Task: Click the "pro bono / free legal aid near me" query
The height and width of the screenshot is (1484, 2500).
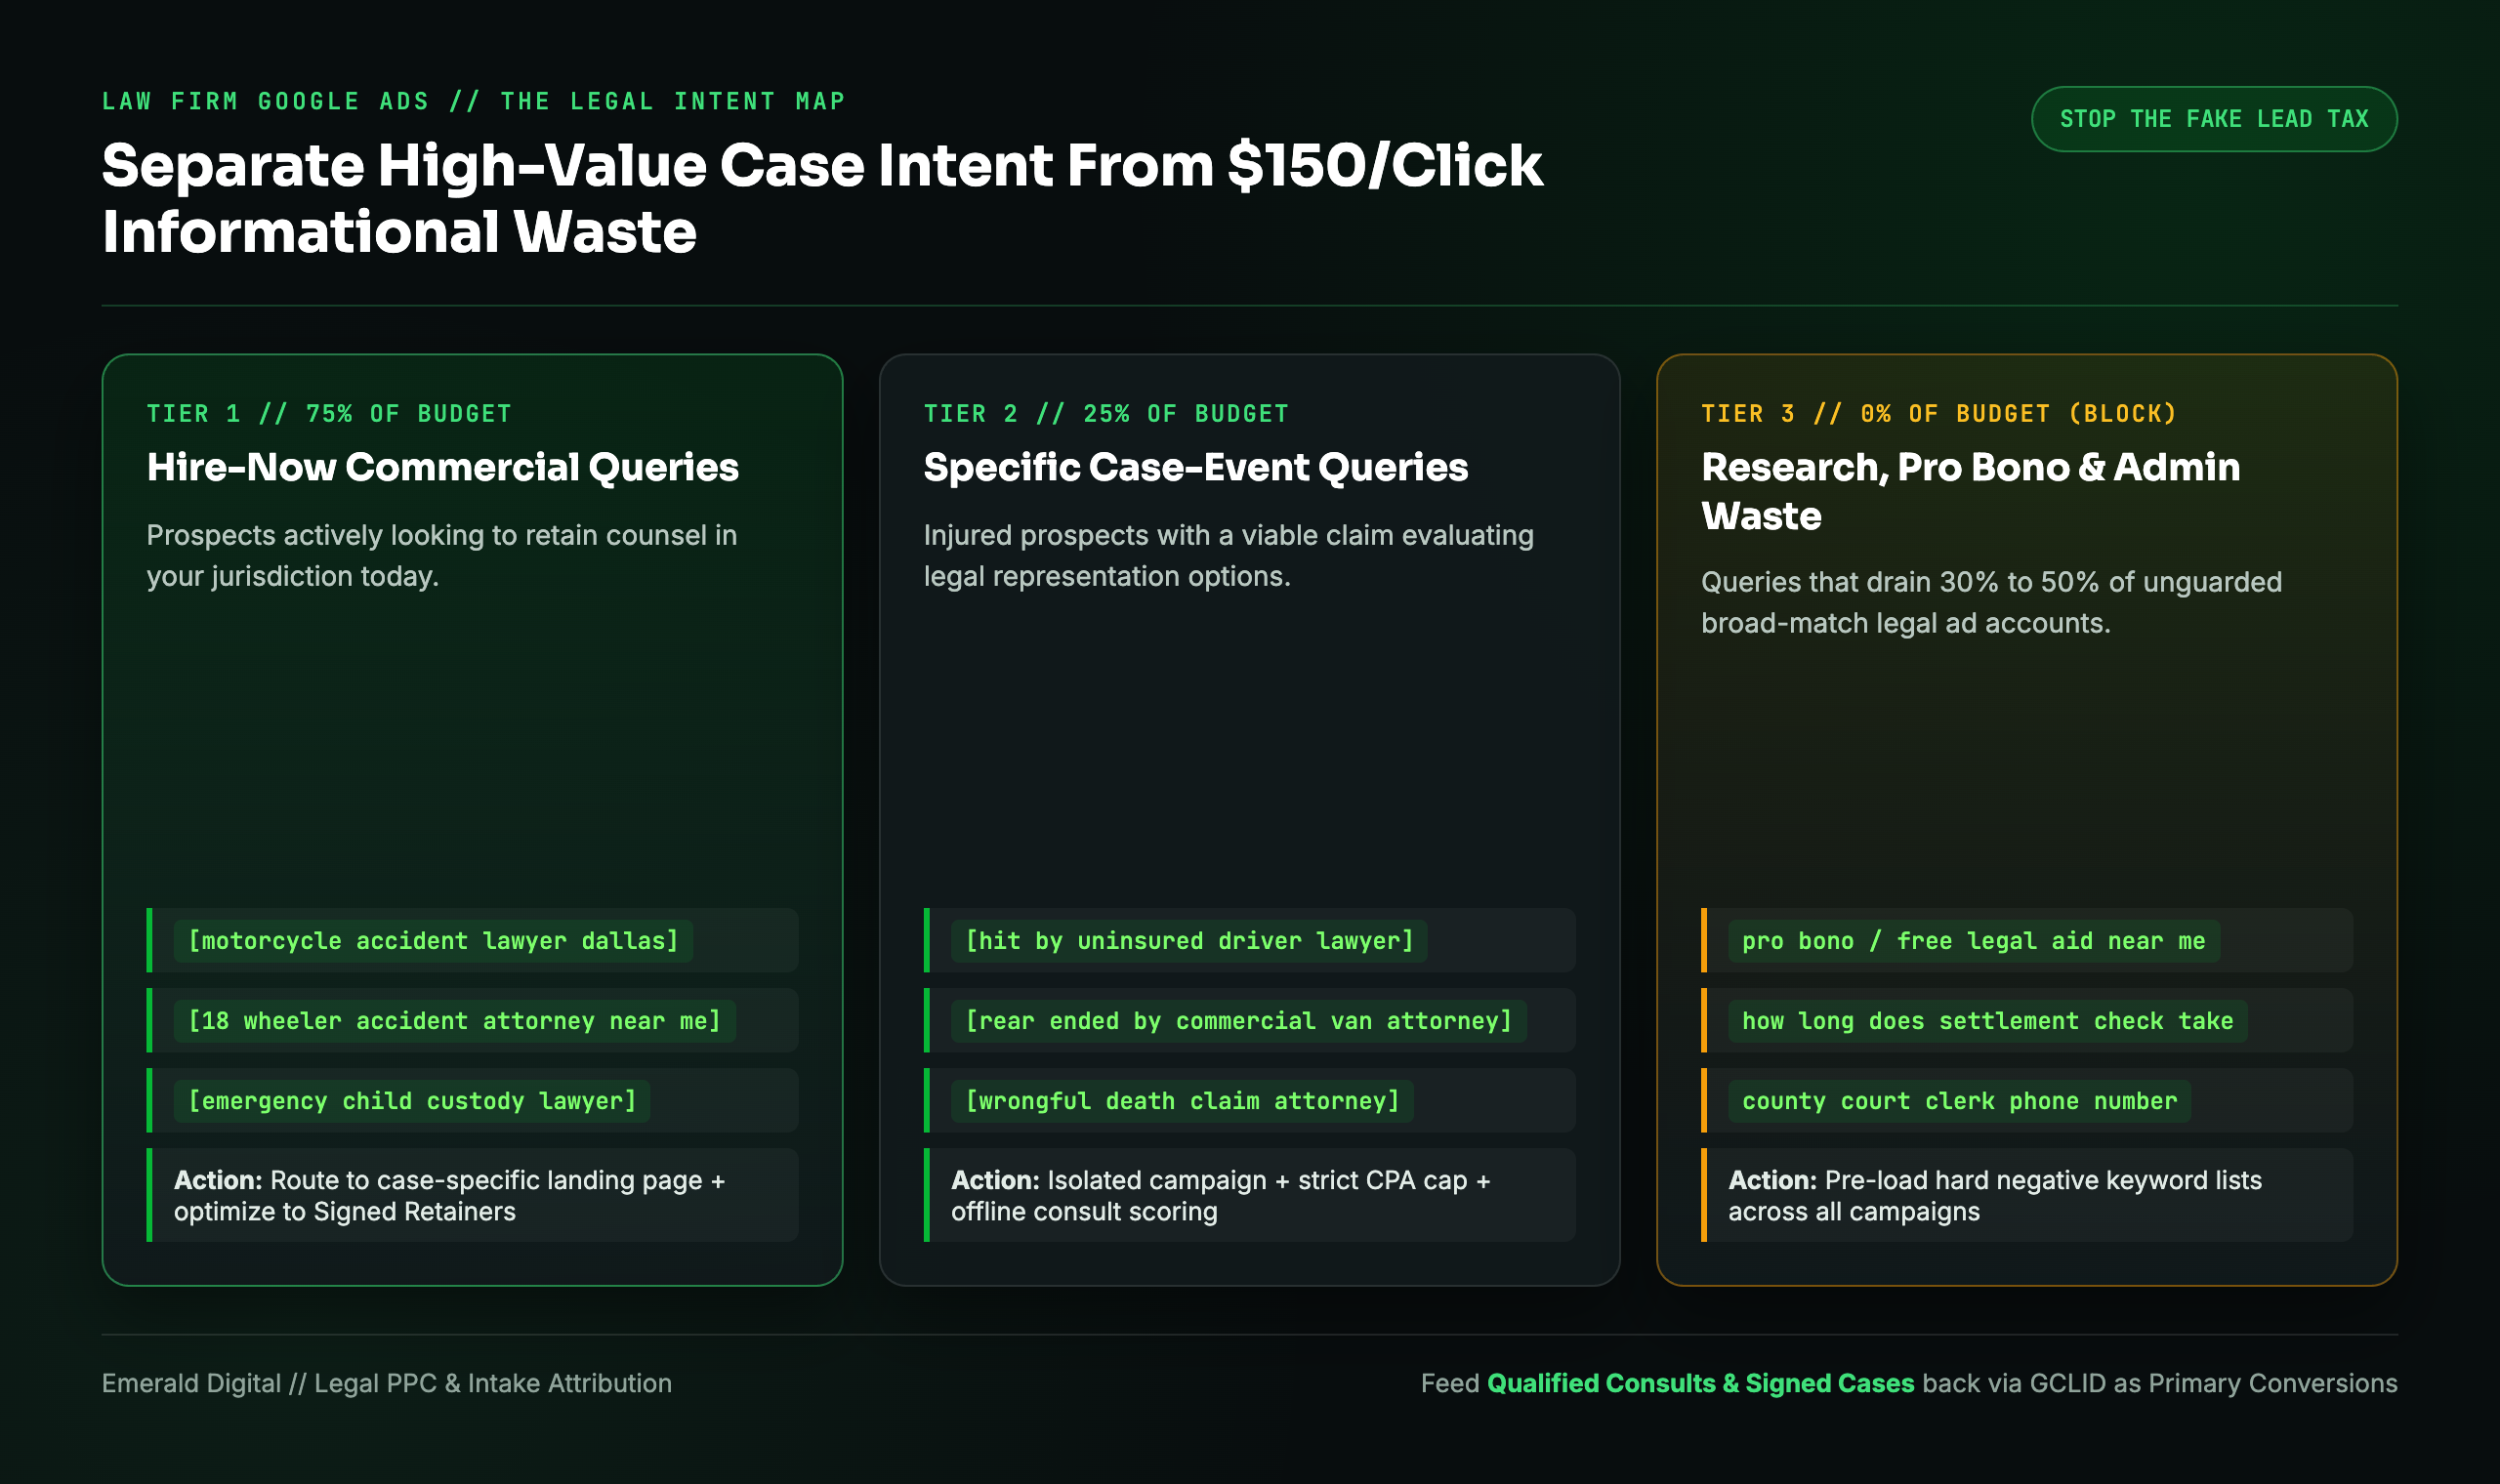Action: tap(1974, 941)
